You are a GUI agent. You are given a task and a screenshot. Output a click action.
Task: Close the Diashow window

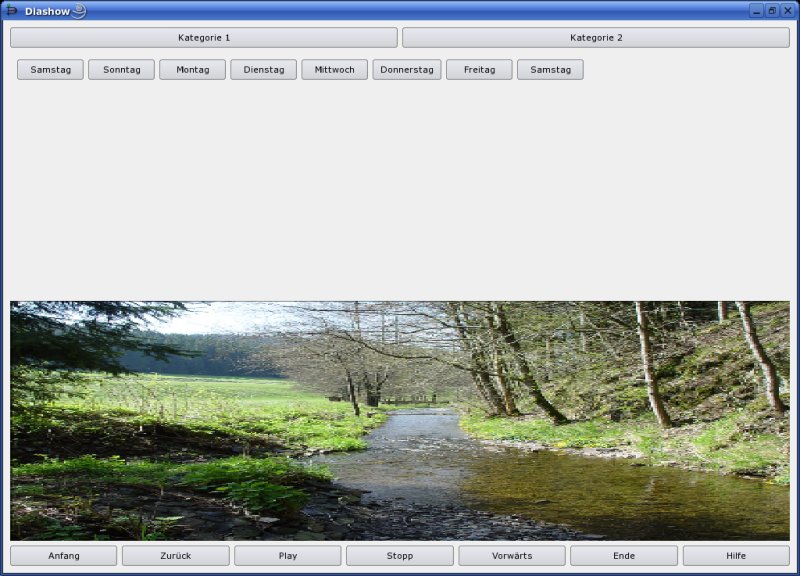[x=788, y=10]
